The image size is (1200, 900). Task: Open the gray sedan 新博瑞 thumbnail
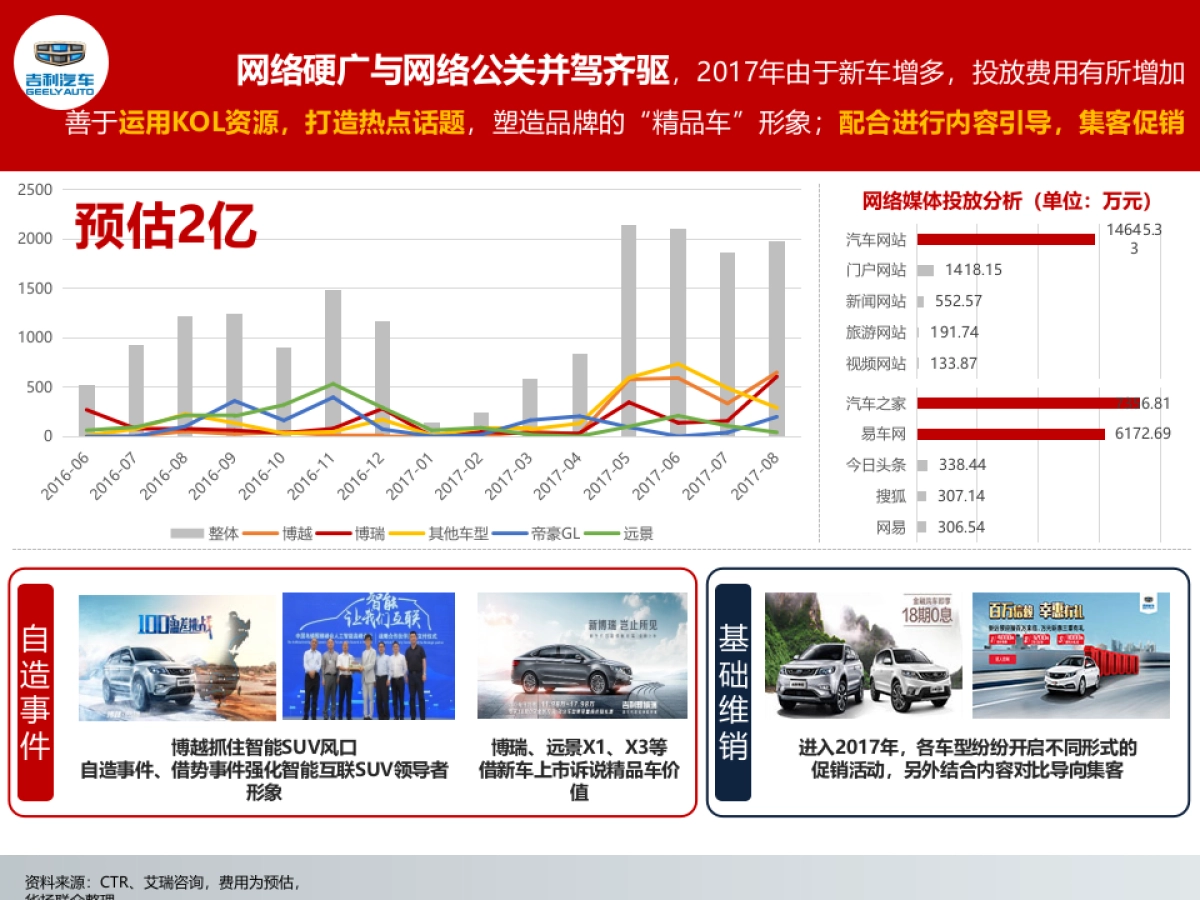[582, 656]
